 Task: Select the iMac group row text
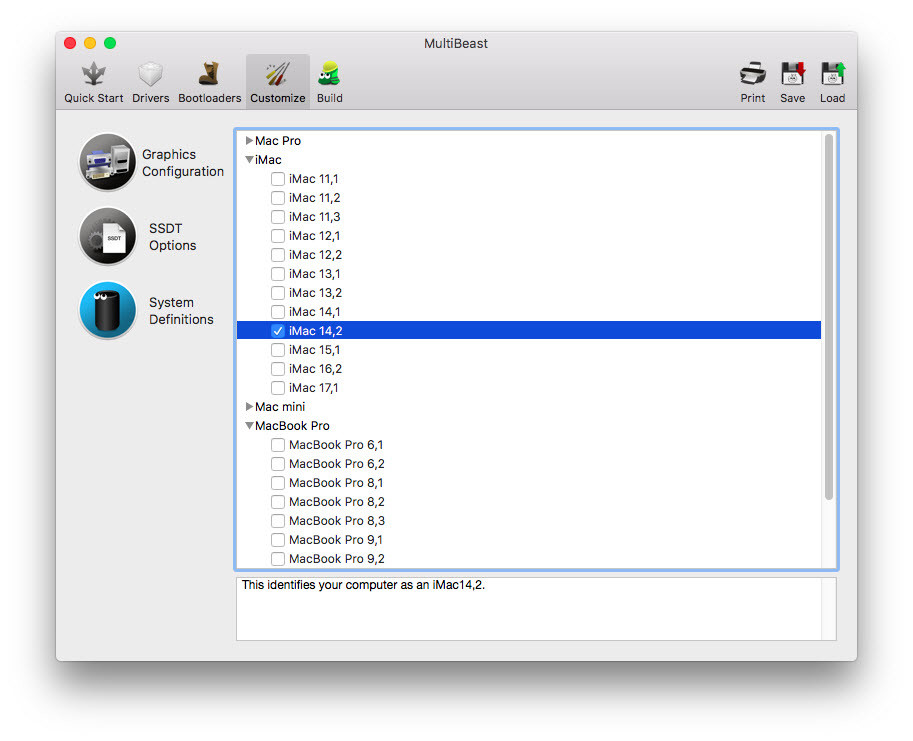point(268,159)
